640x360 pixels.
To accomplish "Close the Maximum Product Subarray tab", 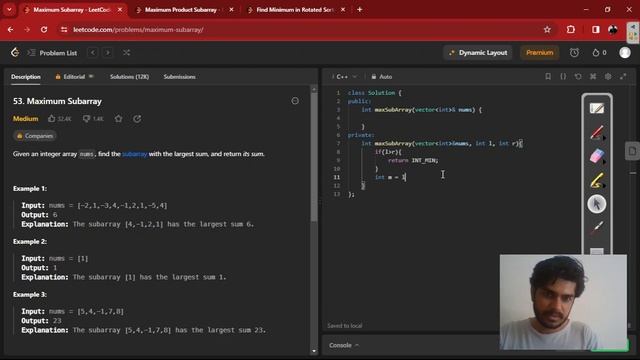I will tap(231, 9).
